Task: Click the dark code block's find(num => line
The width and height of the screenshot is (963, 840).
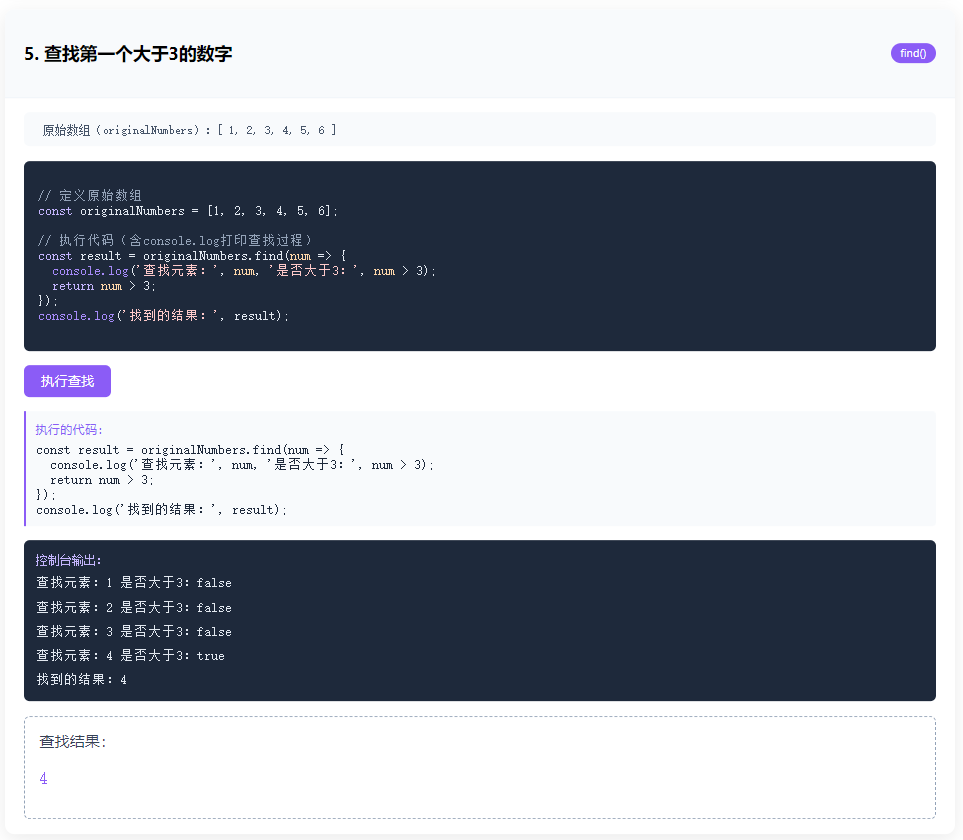Action: [192, 256]
